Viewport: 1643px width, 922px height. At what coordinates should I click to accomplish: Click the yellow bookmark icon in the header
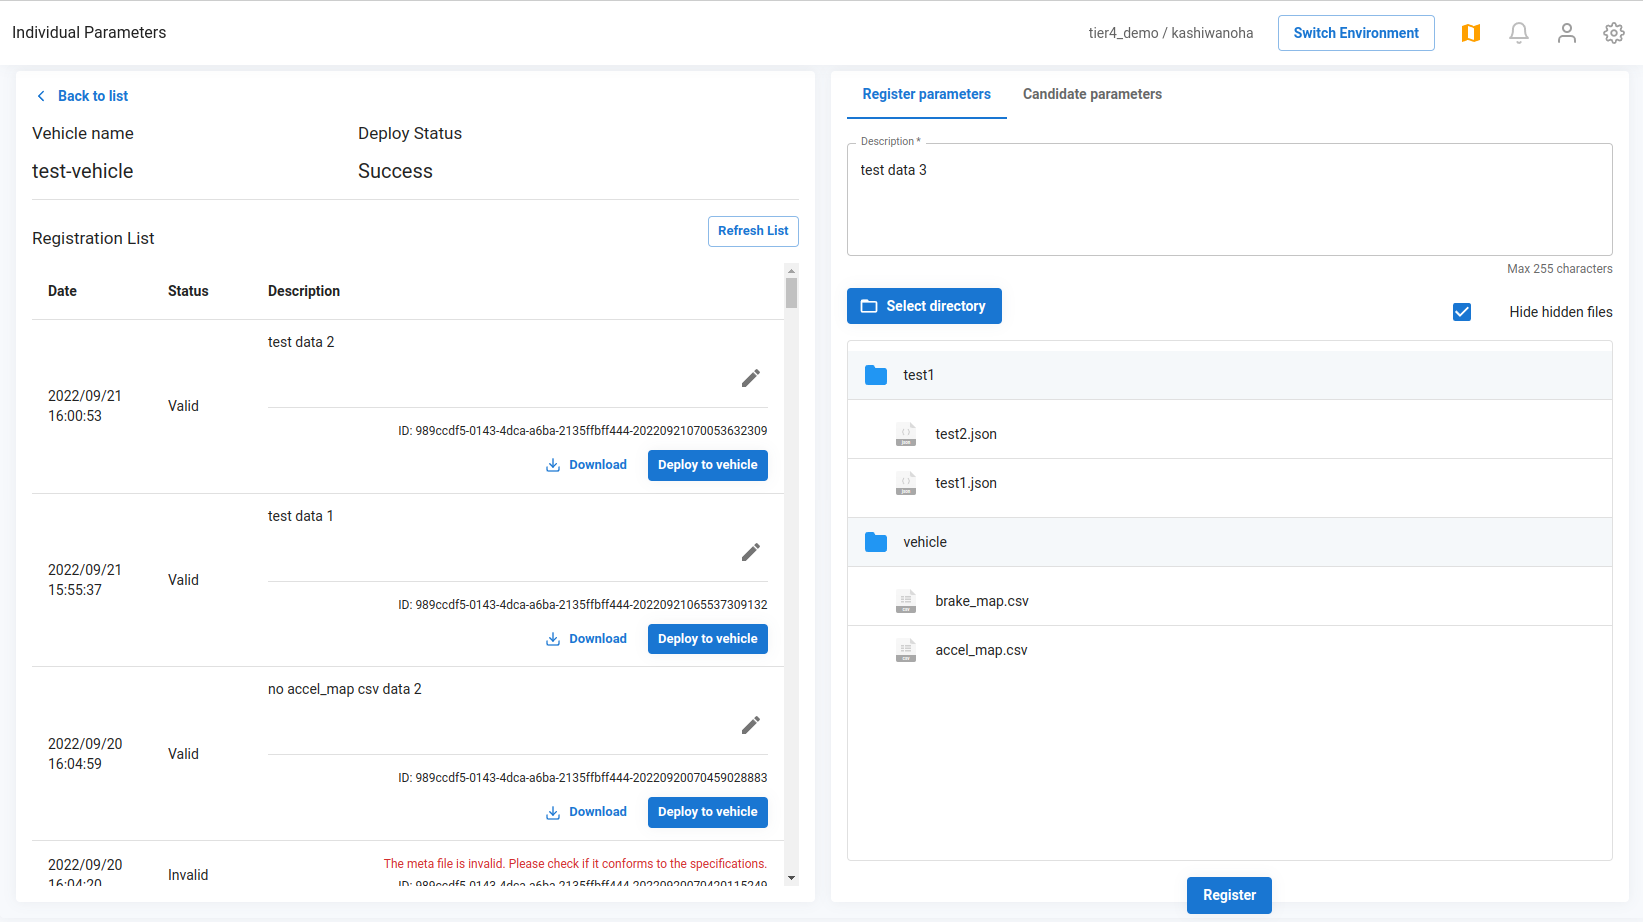(1471, 32)
